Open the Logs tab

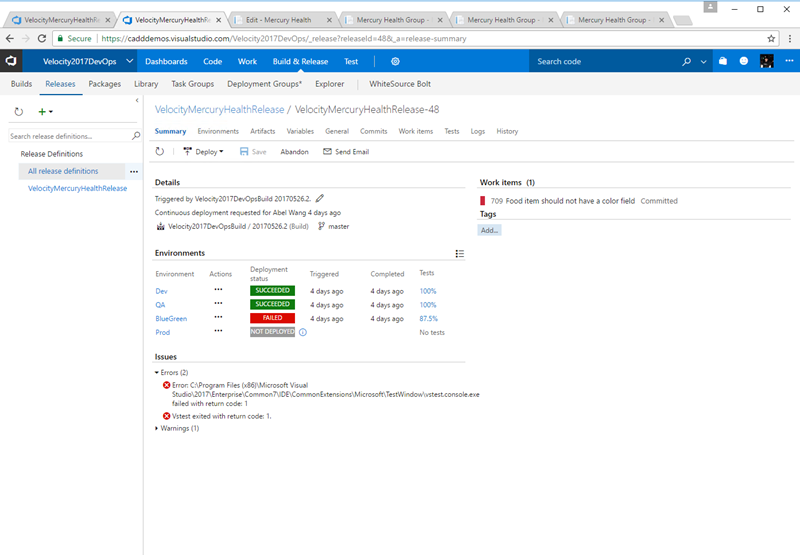(478, 131)
